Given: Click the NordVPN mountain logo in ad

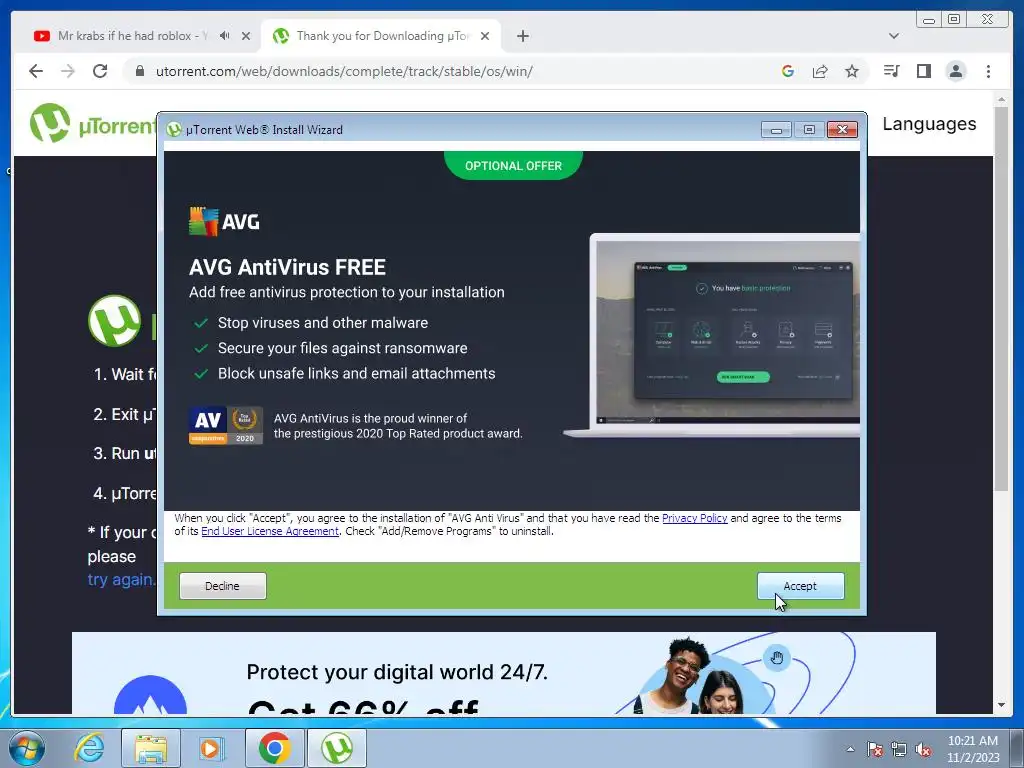Looking at the screenshot, I should point(150,696).
